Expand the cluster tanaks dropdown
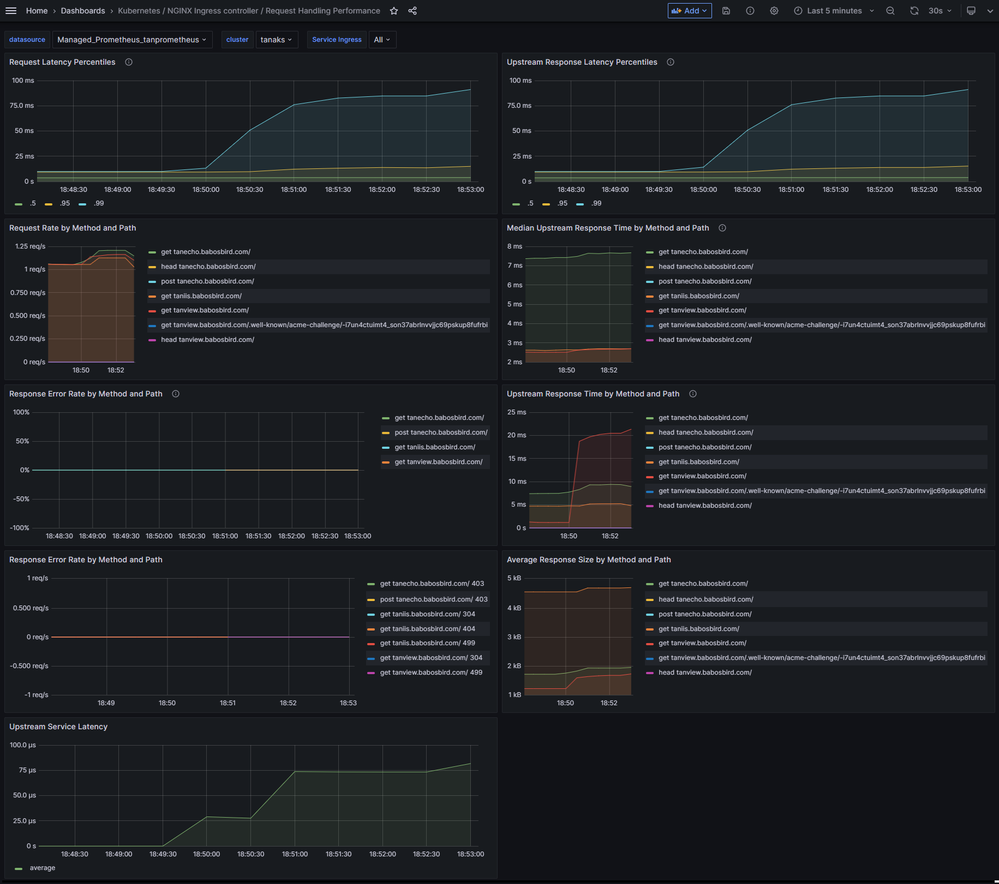This screenshot has height=884, width=999. 276,40
